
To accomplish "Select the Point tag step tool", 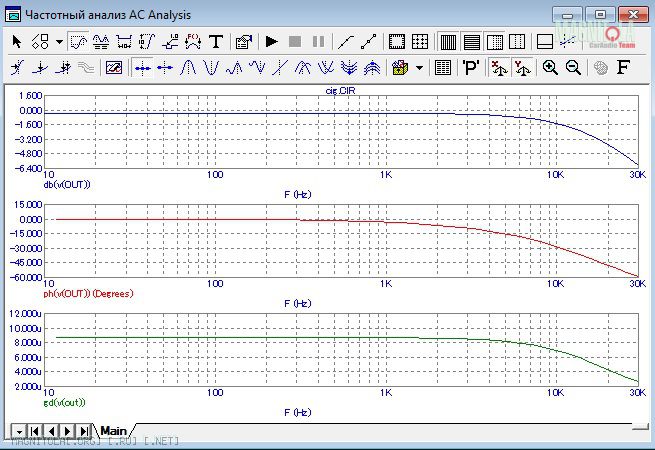I will (170, 42).
